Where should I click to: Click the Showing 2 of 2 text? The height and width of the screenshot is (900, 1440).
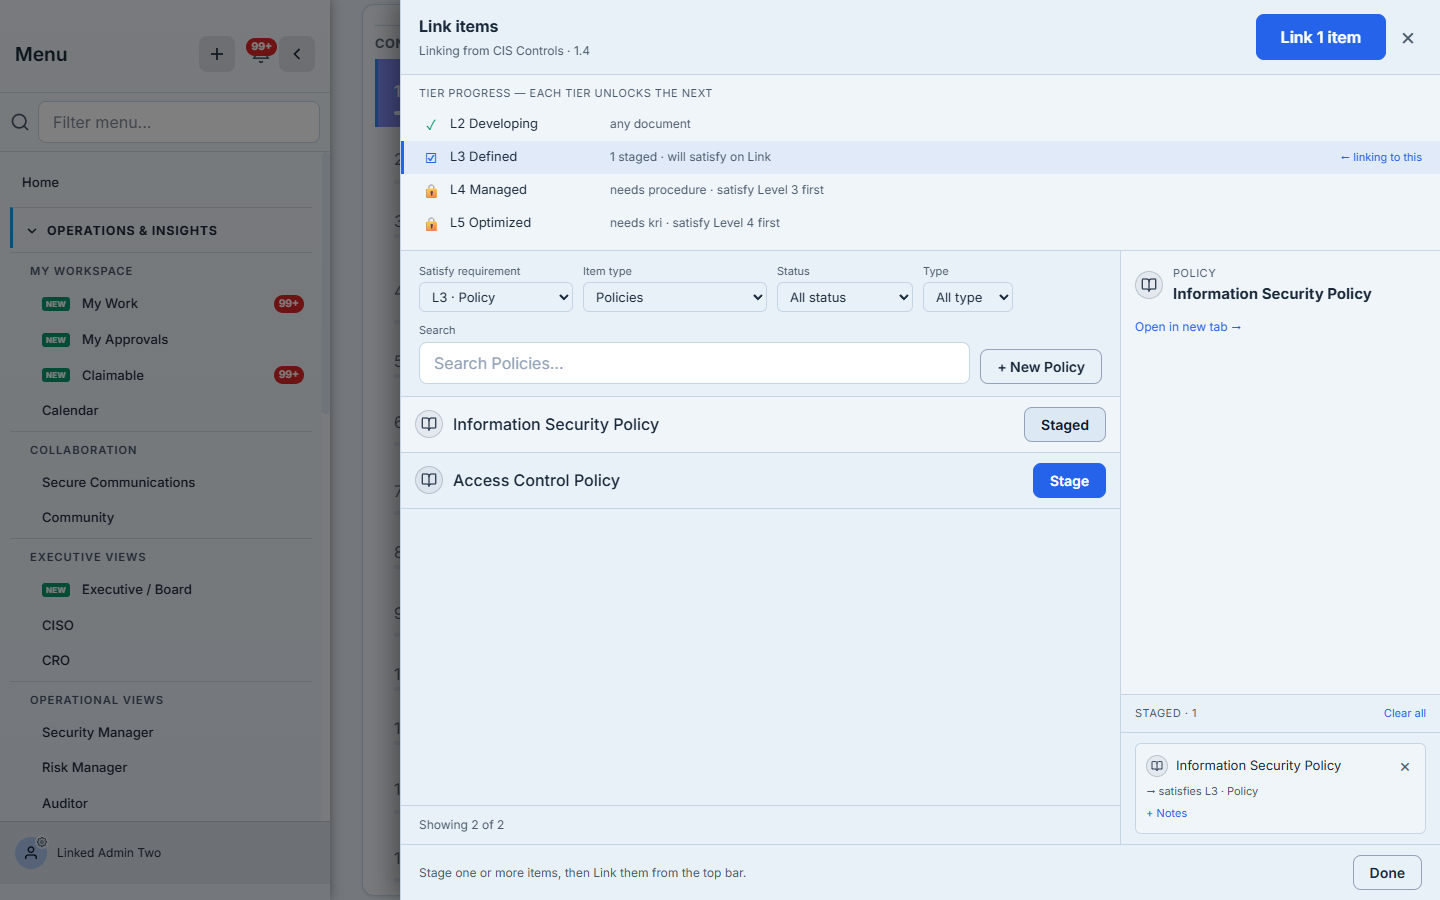pyautogui.click(x=461, y=825)
